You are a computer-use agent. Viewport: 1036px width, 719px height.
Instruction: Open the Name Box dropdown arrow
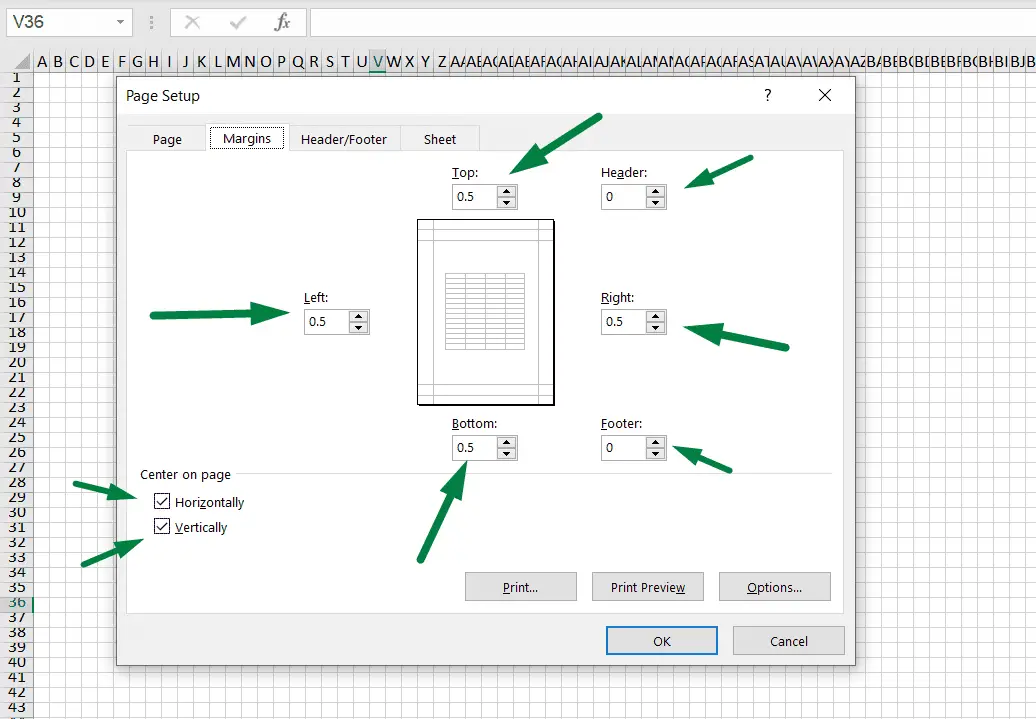click(x=120, y=22)
